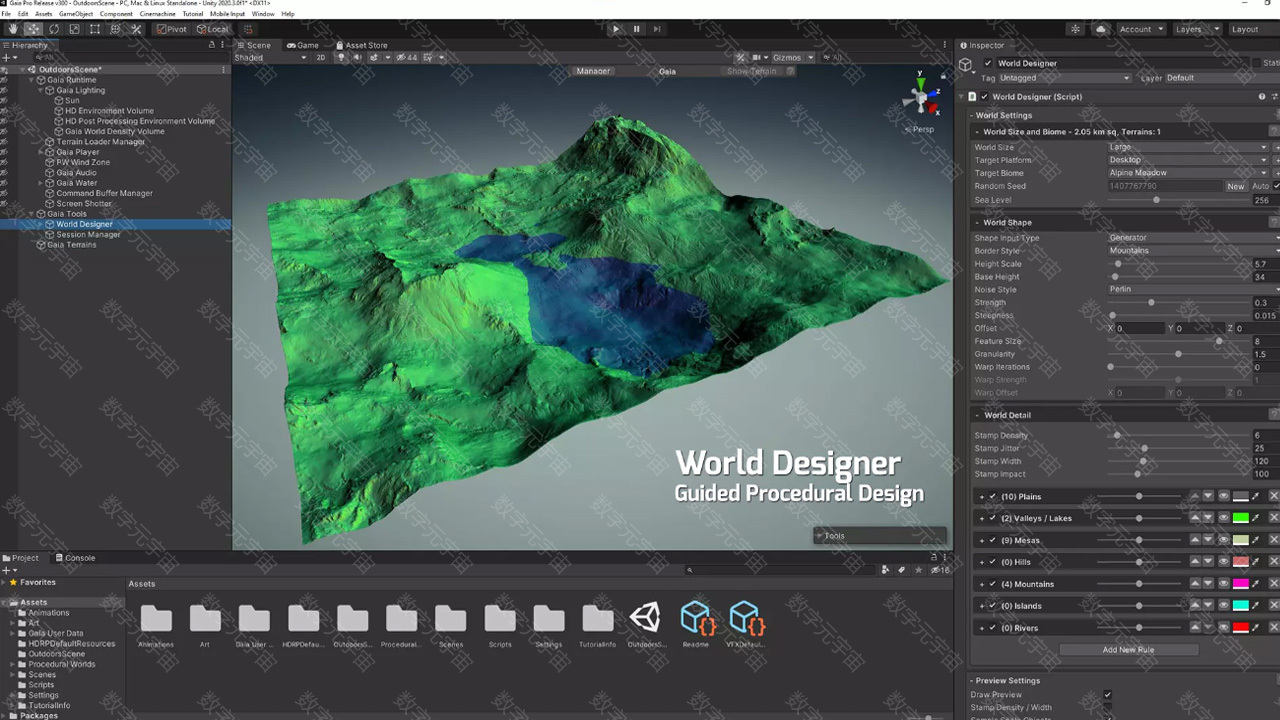Select the Scale tool in toolbar

click(x=74, y=29)
